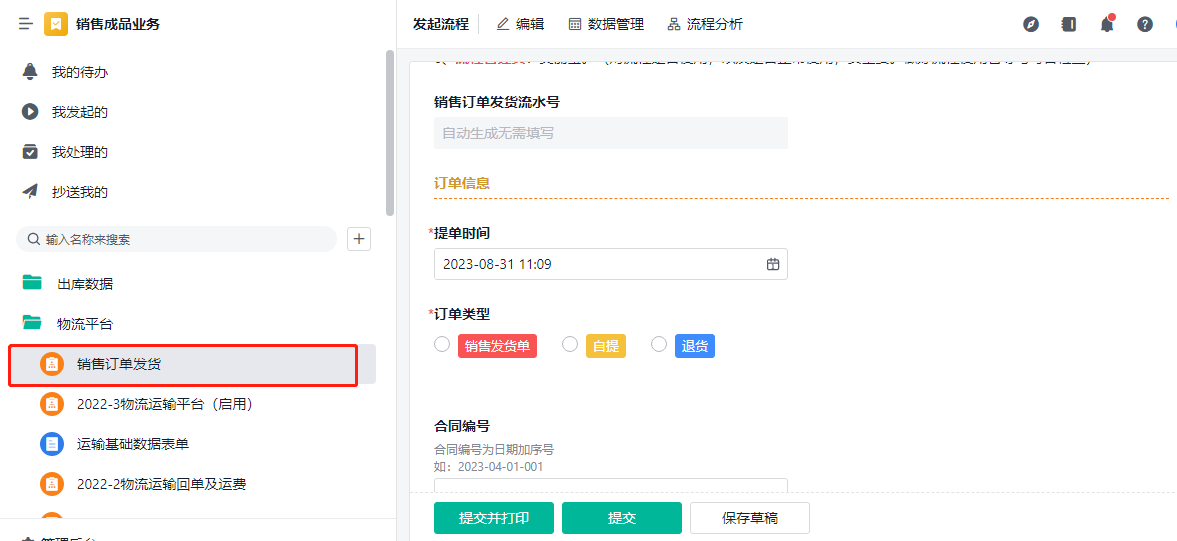Image resolution: width=1177 pixels, height=541 pixels.
Task: Open the 流程分析 tab
Action: 705,24
